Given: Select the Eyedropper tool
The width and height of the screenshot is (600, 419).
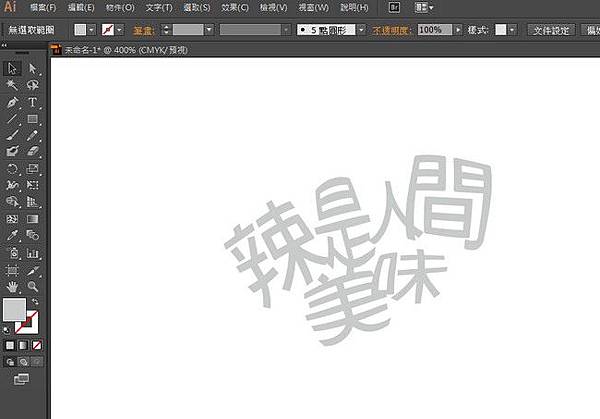Looking at the screenshot, I should coord(12,235).
